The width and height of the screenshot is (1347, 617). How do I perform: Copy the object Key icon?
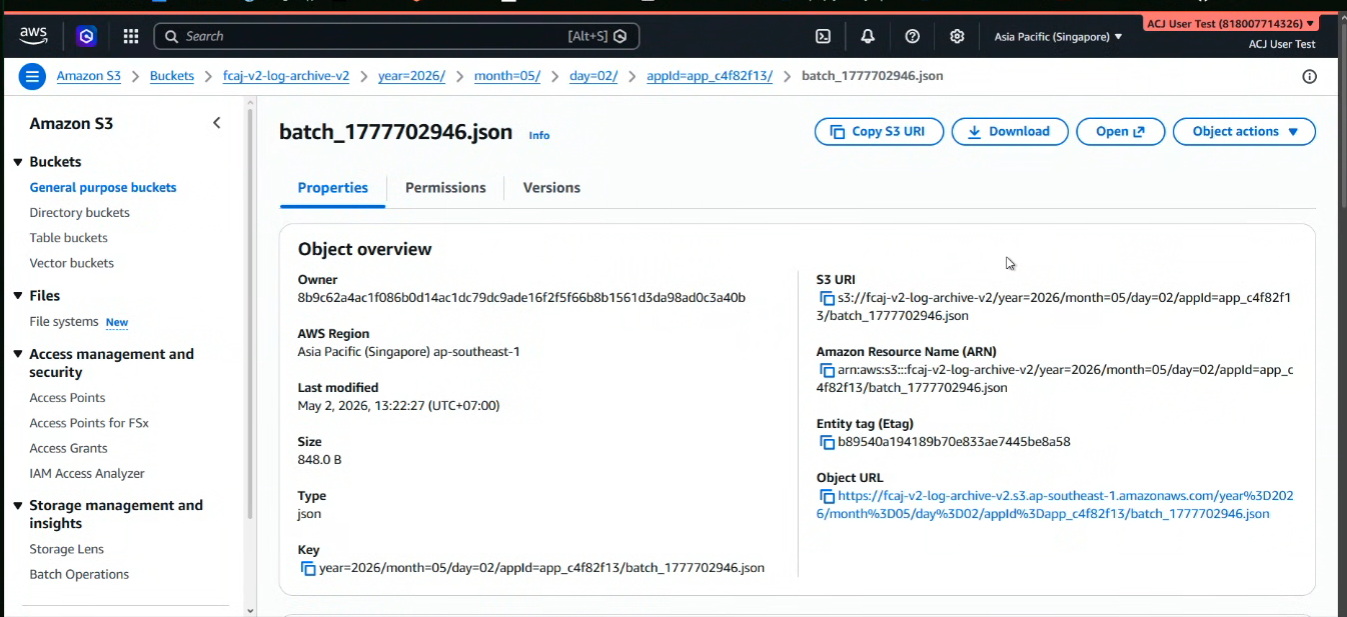309,568
